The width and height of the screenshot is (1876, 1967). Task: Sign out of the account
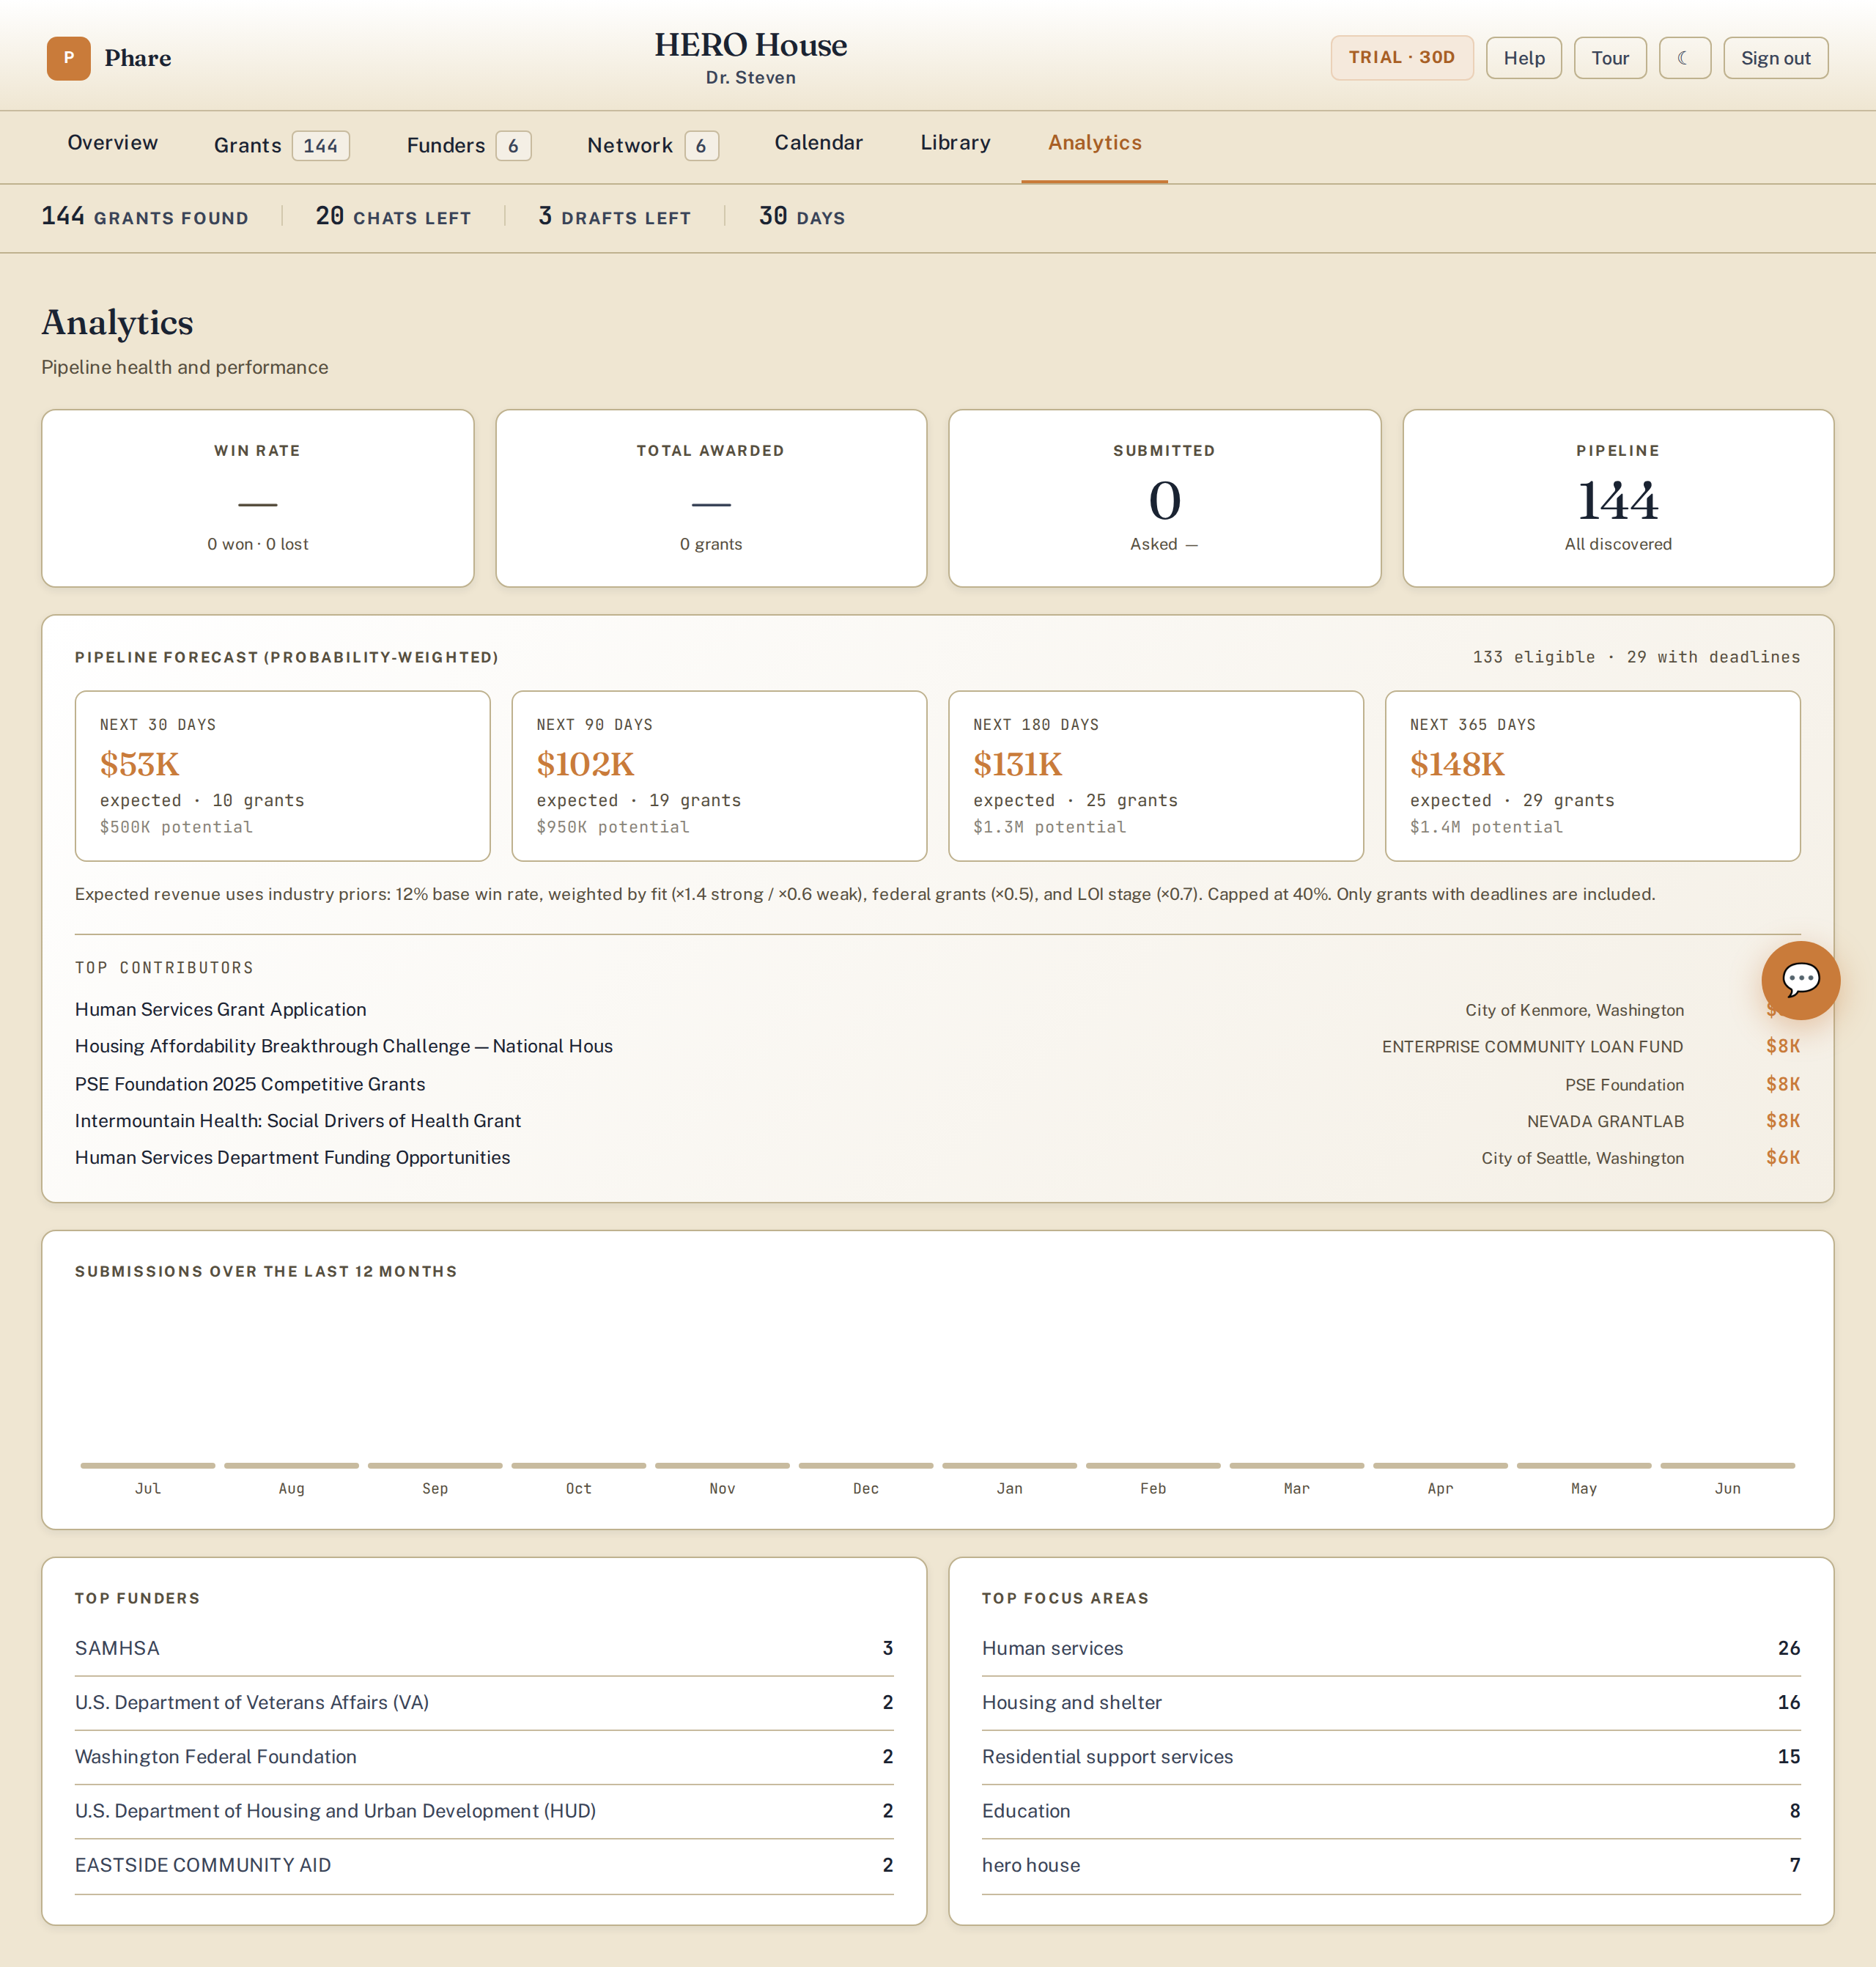[1775, 58]
